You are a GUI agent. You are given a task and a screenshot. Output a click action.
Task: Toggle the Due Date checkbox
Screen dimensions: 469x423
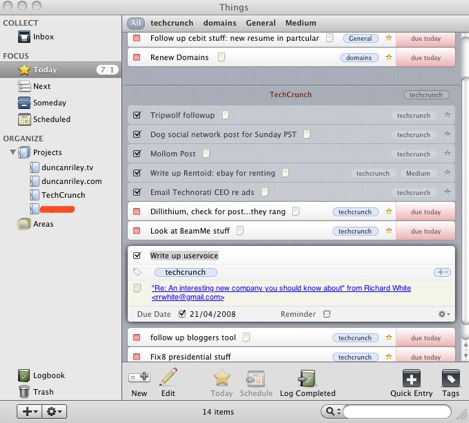[182, 314]
